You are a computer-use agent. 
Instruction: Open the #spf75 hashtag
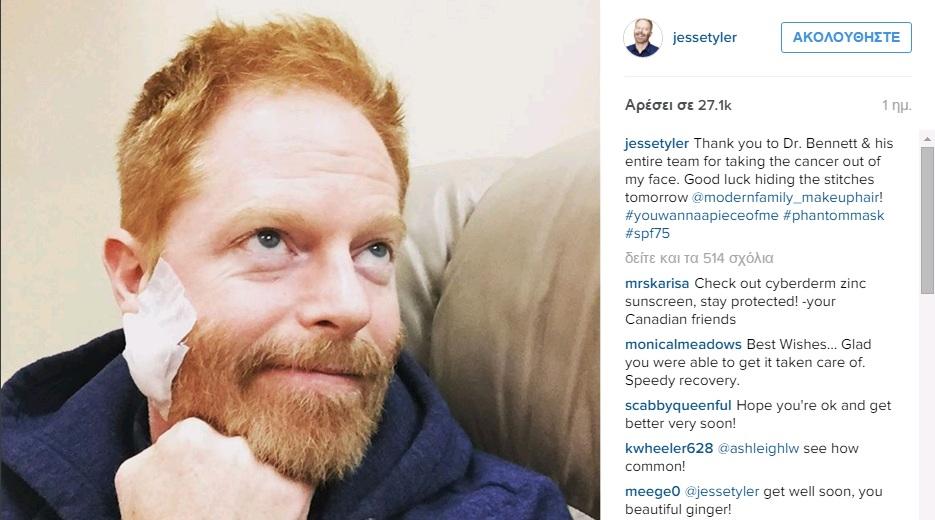point(648,233)
